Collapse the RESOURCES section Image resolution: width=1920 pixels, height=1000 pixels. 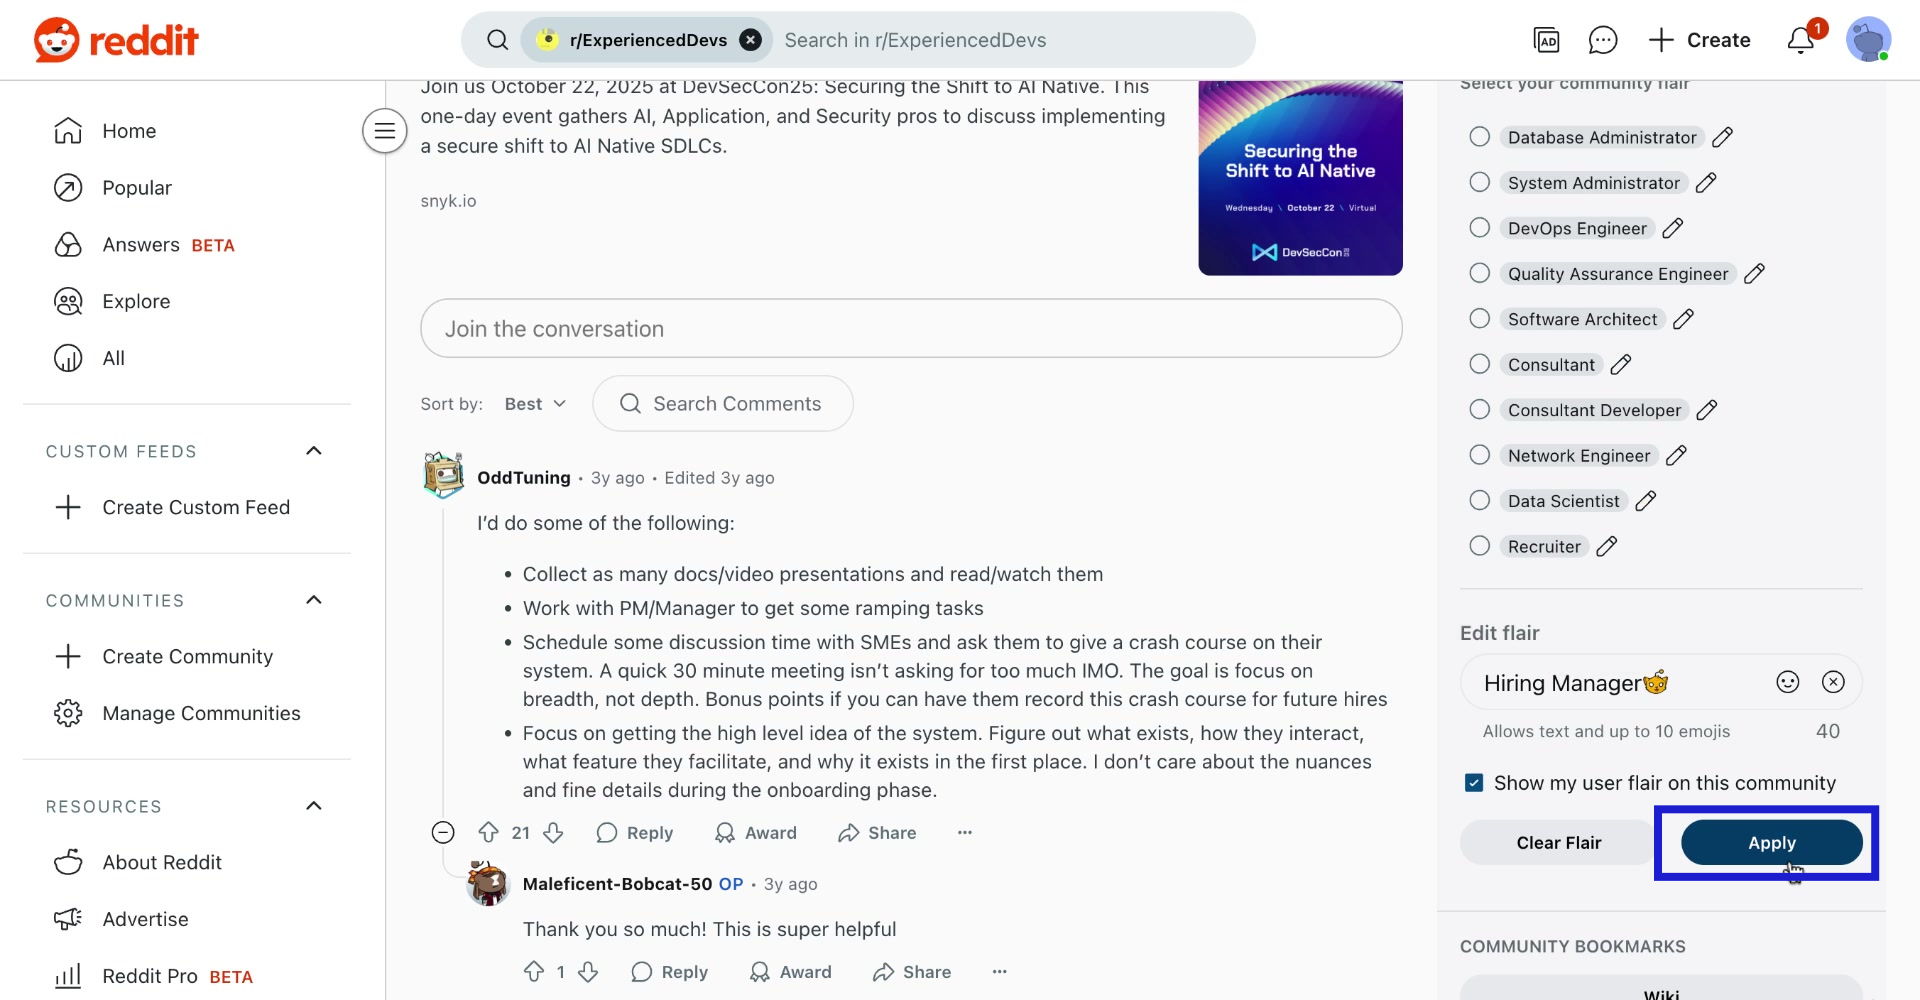coord(313,806)
